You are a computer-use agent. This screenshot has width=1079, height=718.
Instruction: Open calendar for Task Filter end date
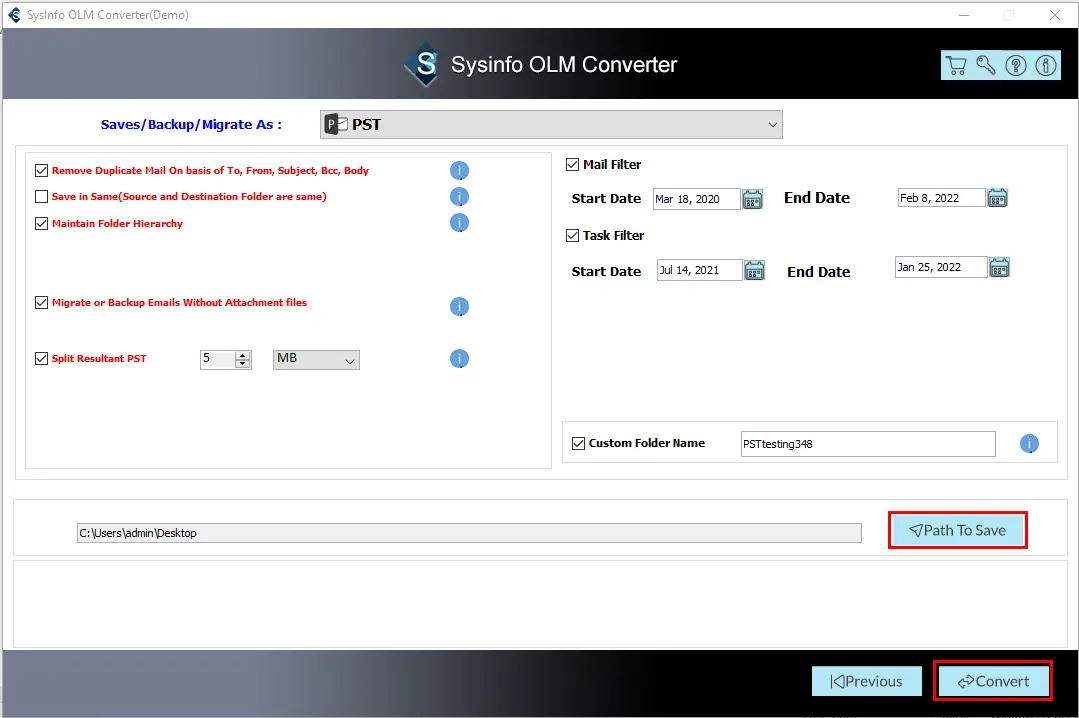(x=999, y=267)
